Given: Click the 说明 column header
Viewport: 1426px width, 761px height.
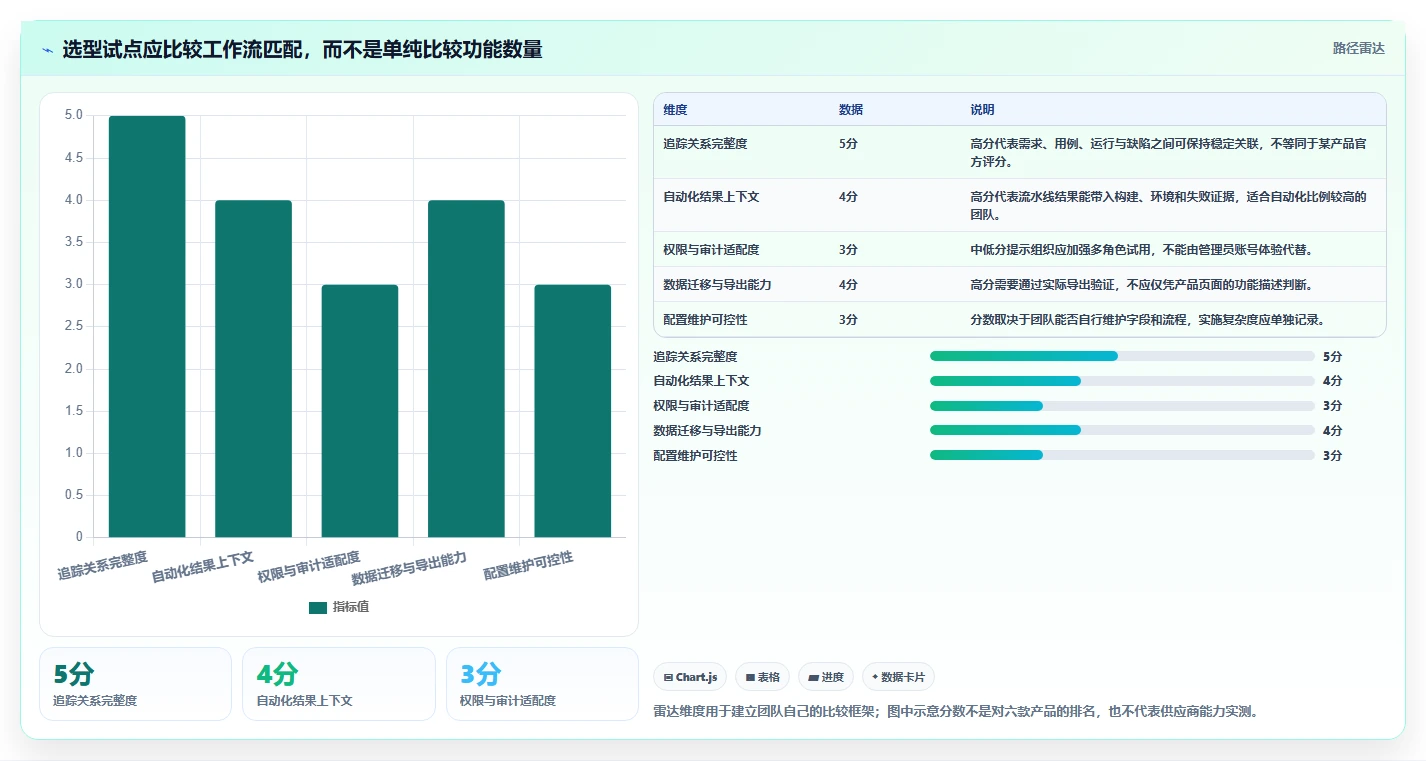Looking at the screenshot, I should [982, 110].
